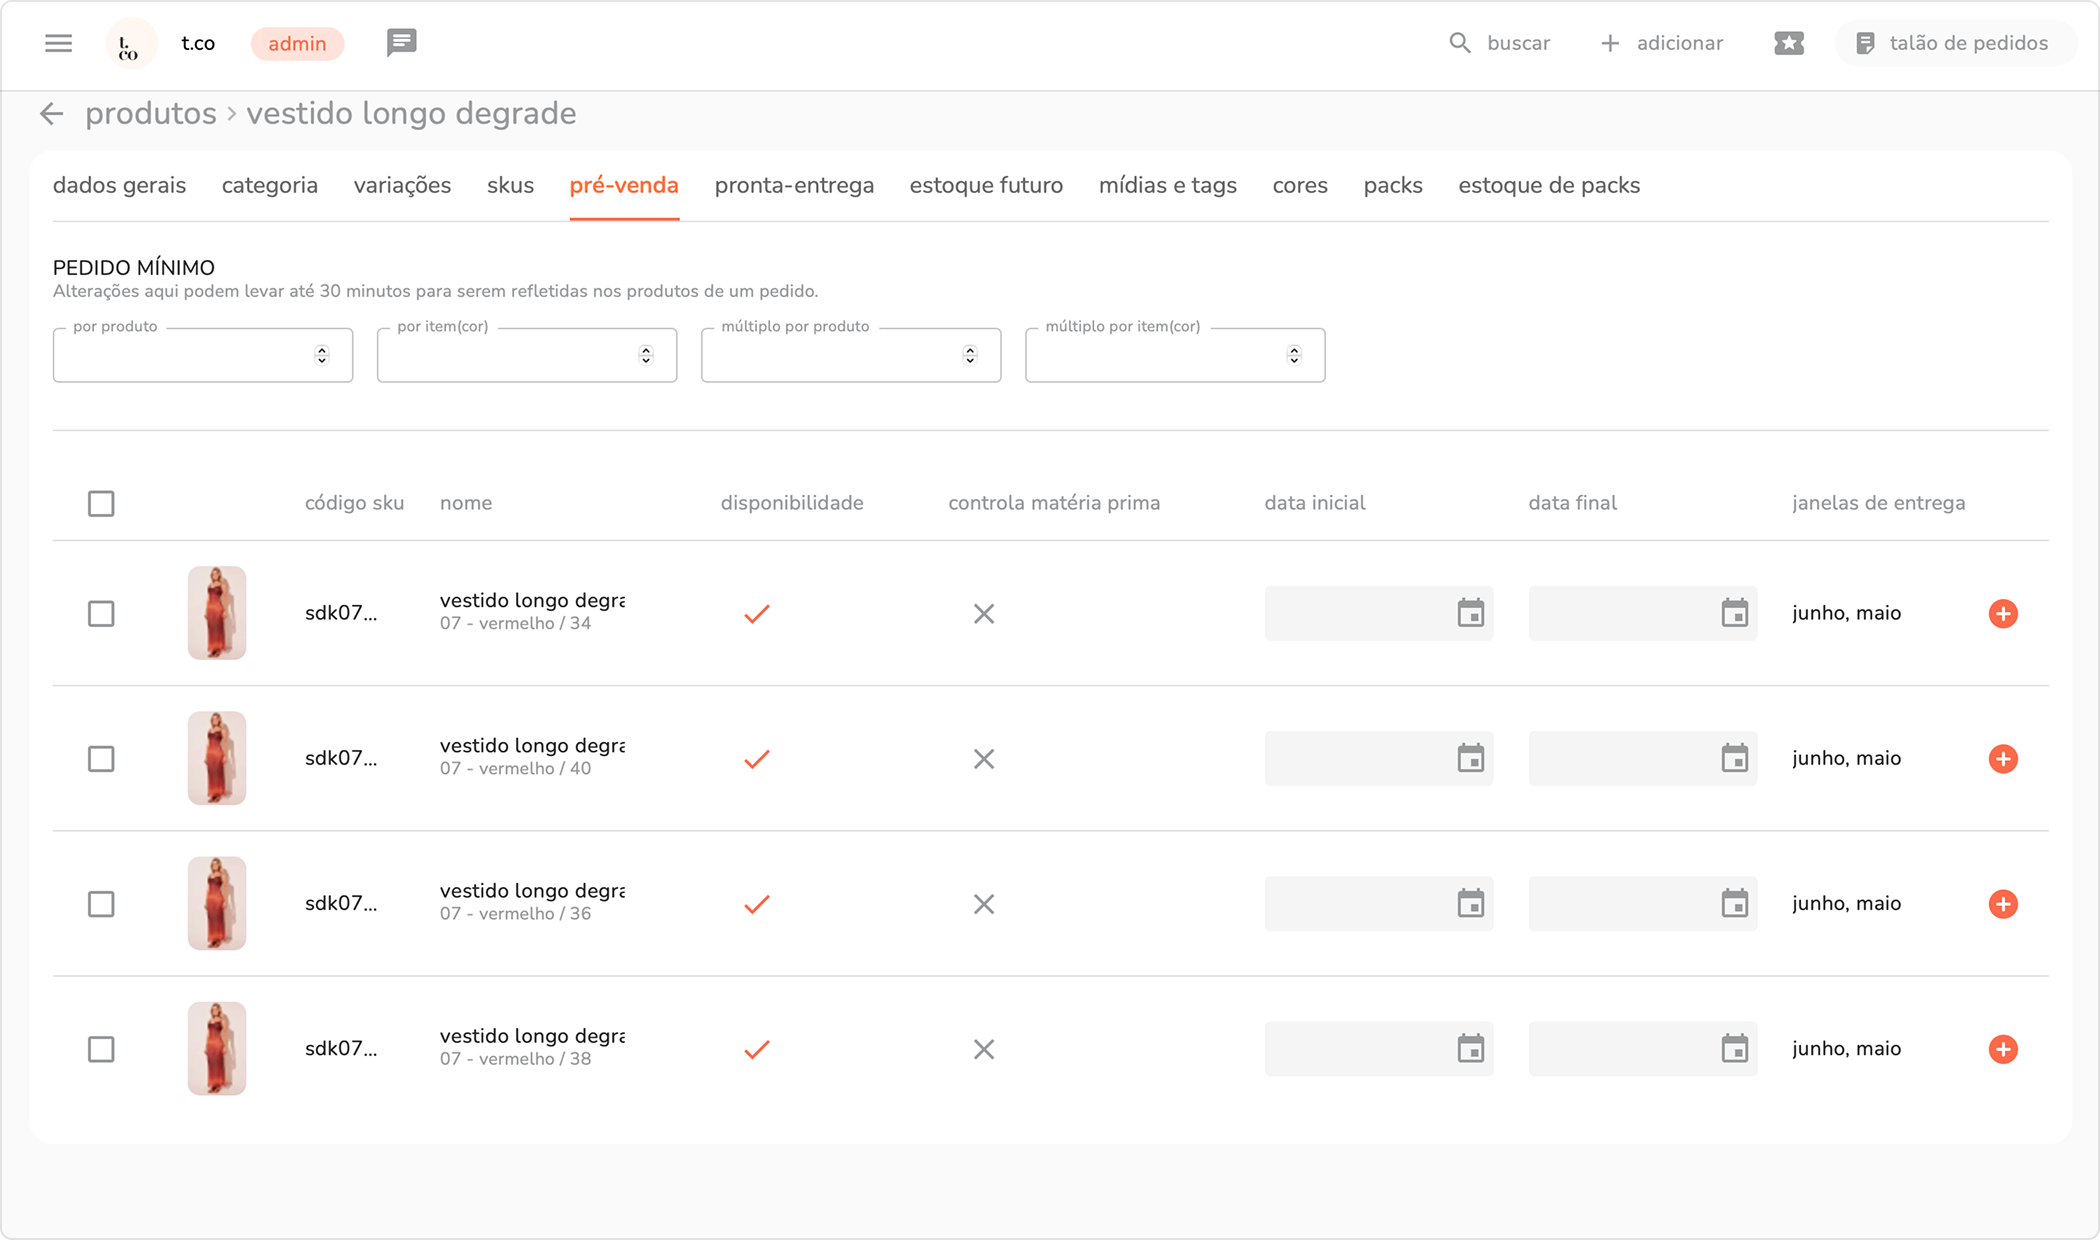Click múltiplo por item(cor) stepper arrows
The height and width of the screenshot is (1240, 2100).
[x=1294, y=355]
